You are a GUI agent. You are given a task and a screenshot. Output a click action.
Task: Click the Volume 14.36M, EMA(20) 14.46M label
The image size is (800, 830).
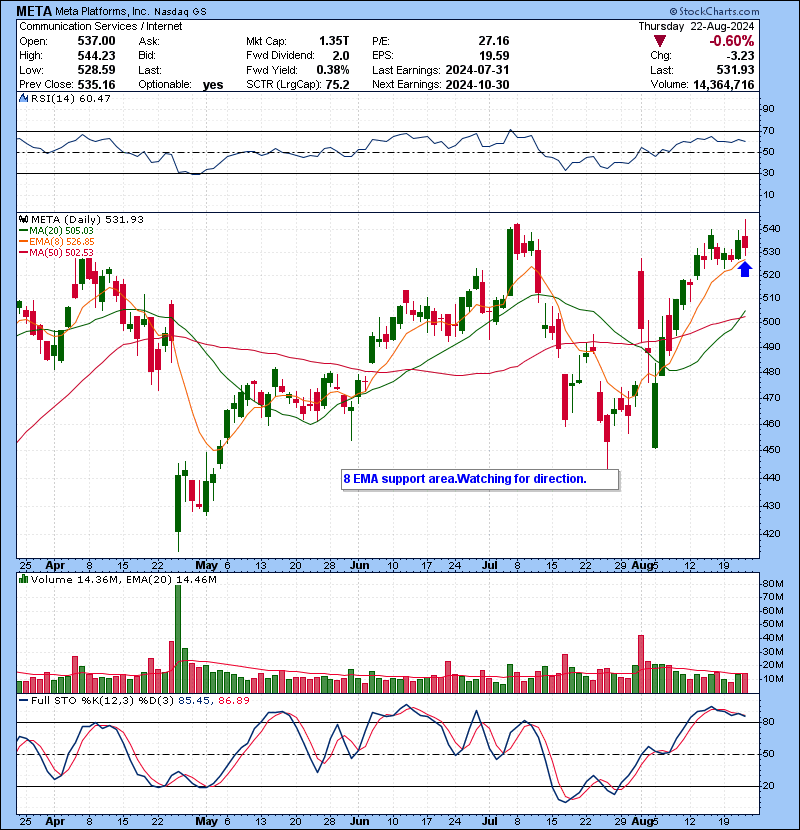(x=124, y=579)
